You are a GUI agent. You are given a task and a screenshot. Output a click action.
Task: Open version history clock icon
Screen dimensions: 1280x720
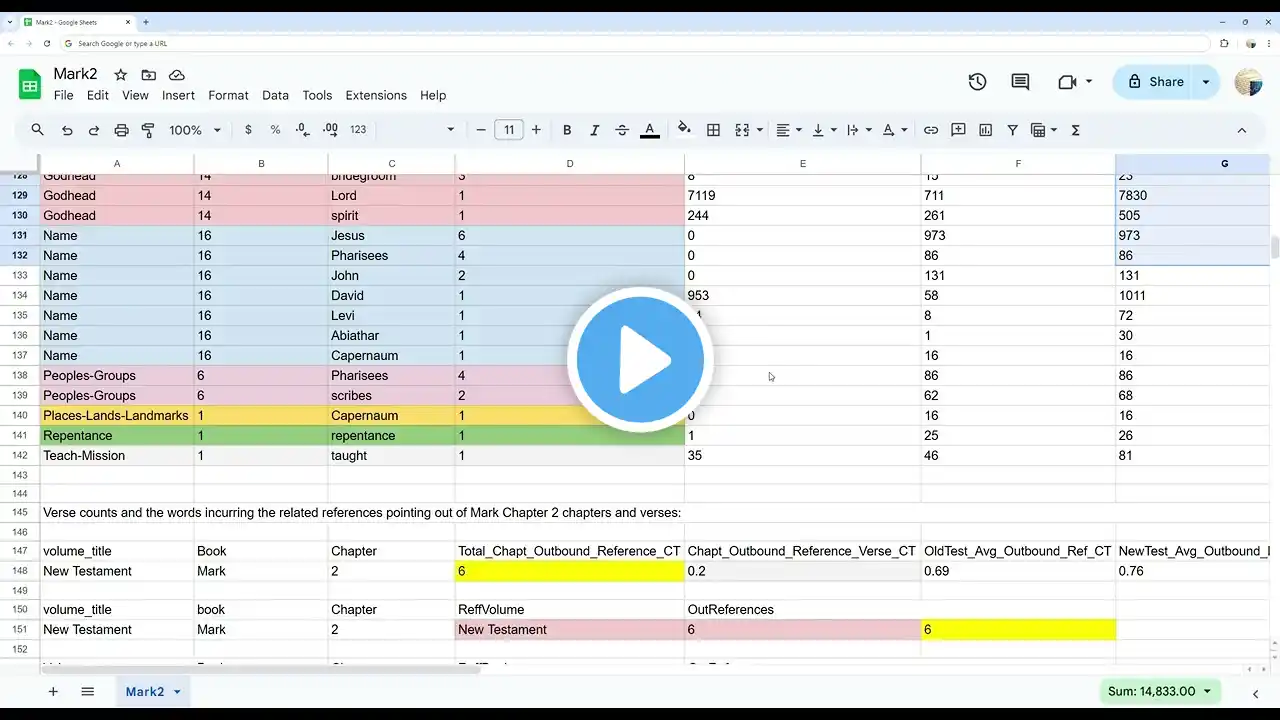(977, 82)
